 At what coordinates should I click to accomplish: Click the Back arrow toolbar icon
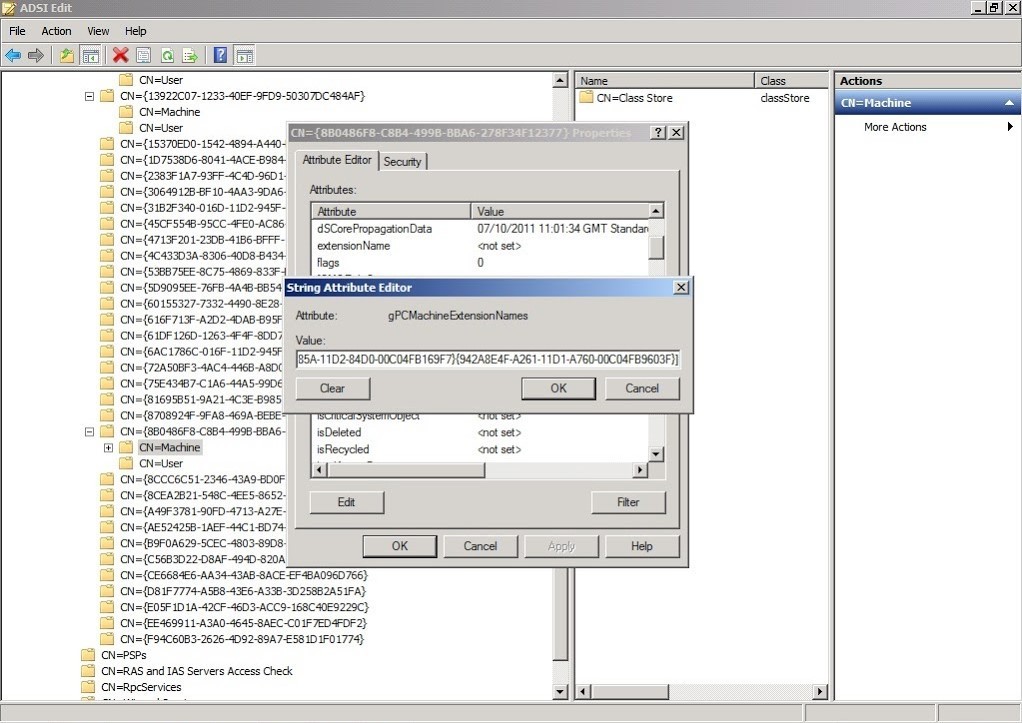pos(13,55)
